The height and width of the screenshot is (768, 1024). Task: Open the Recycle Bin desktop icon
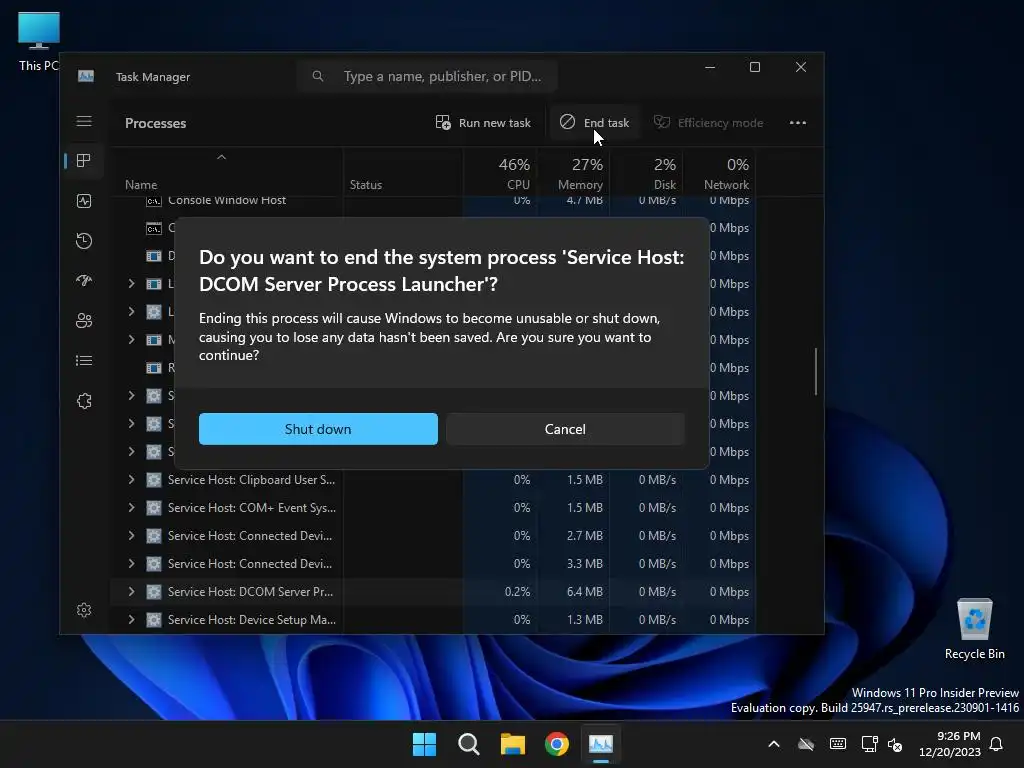coord(974,629)
